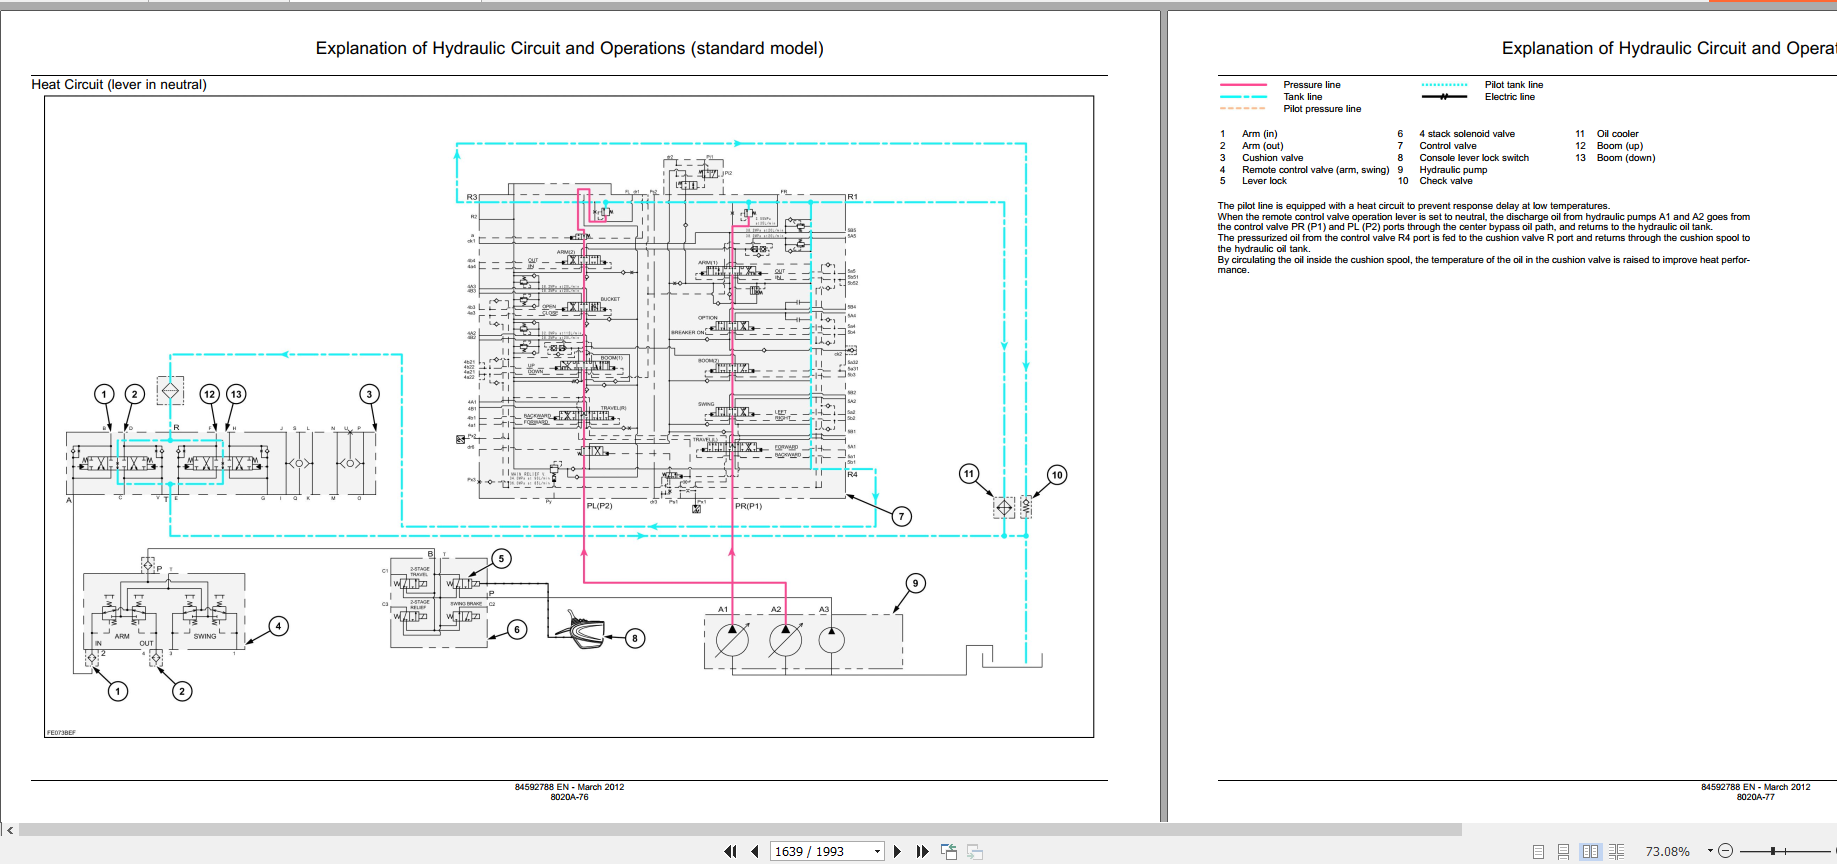This screenshot has width=1837, height=864.
Task: Click the next view button
Action: coord(975,852)
